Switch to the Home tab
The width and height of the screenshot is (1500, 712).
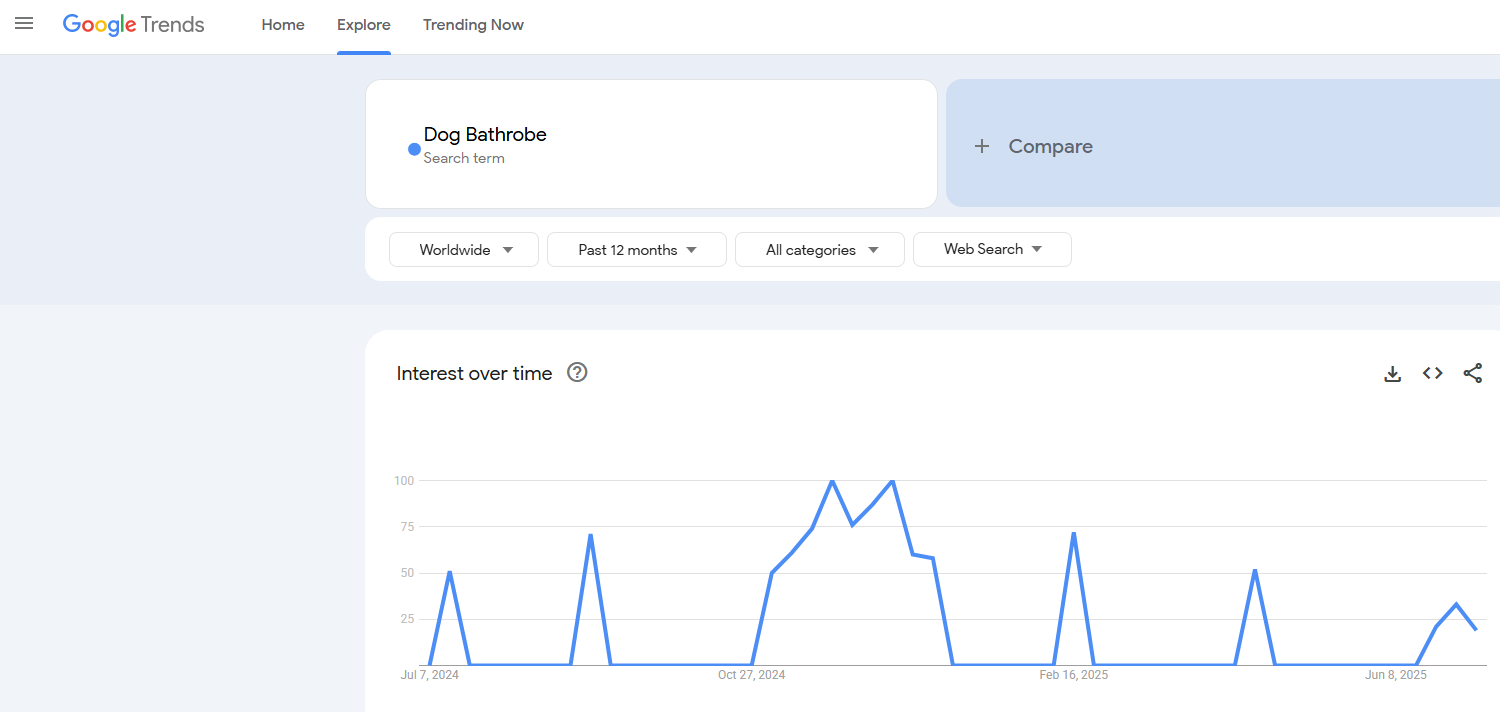click(283, 25)
